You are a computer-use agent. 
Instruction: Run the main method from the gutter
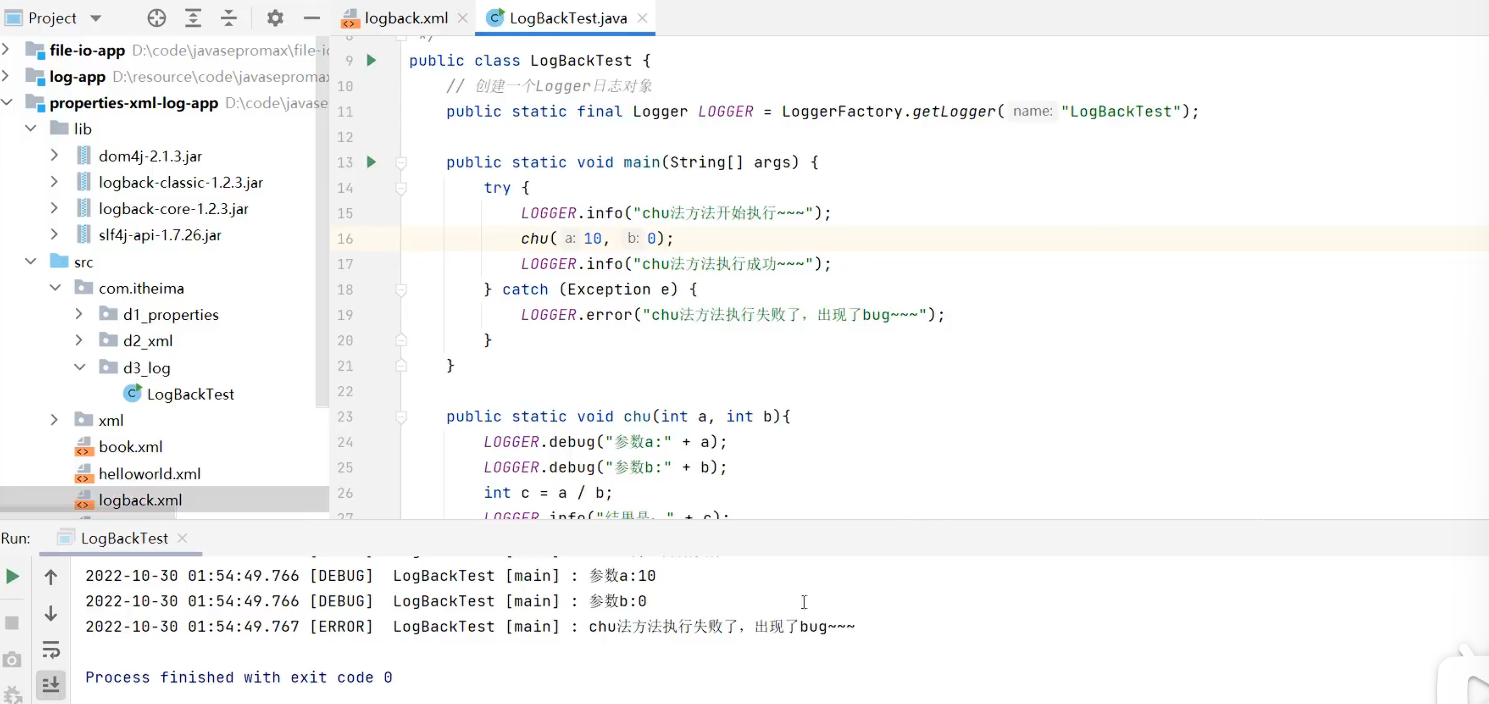[x=371, y=162]
